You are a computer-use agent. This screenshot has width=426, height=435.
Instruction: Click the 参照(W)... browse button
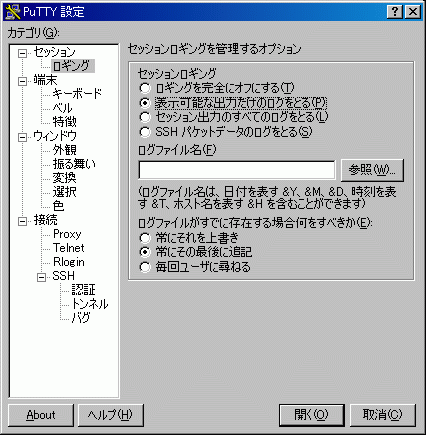(372, 170)
